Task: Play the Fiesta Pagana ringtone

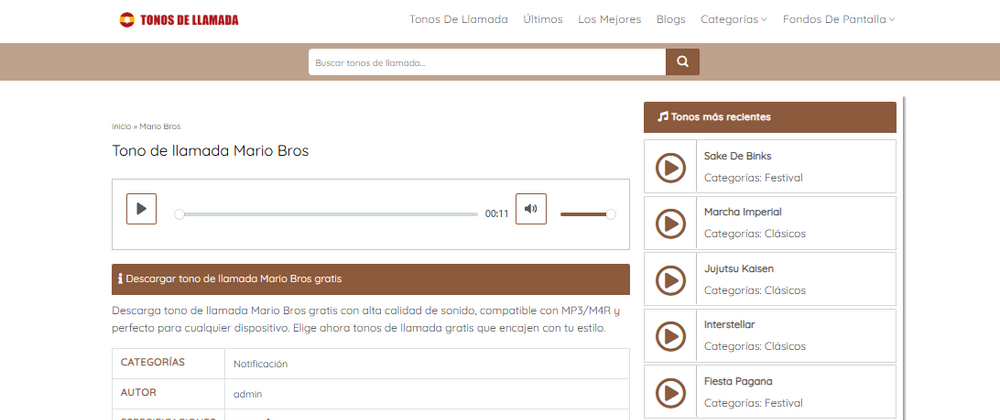Action: click(670, 393)
